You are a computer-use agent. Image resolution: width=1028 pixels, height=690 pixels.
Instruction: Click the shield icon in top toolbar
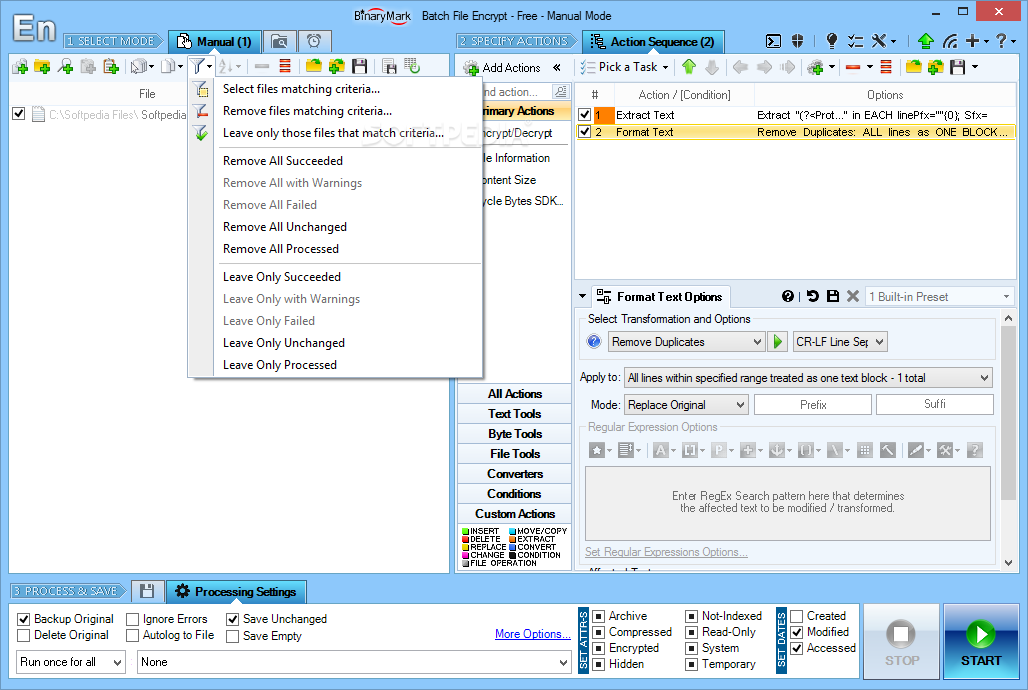coord(797,41)
